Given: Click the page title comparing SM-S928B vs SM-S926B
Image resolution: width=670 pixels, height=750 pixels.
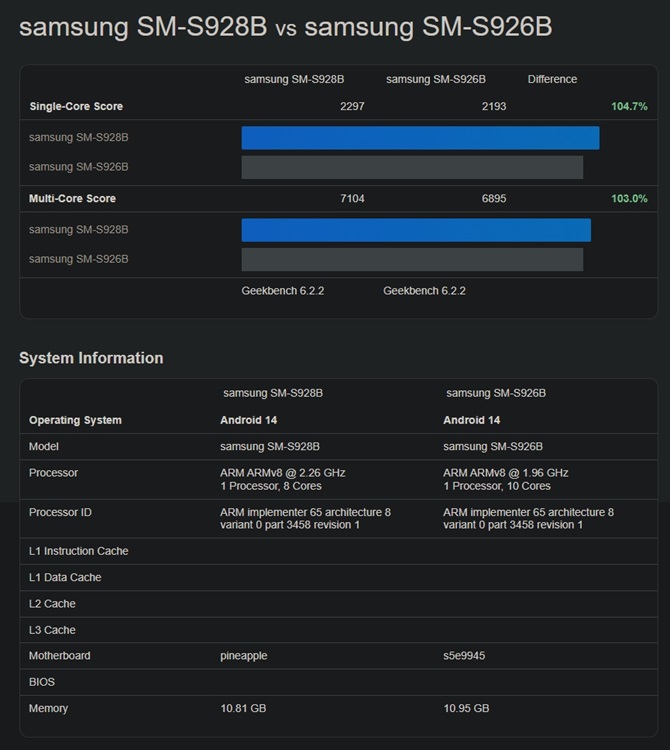Looking at the screenshot, I should tap(286, 27).
